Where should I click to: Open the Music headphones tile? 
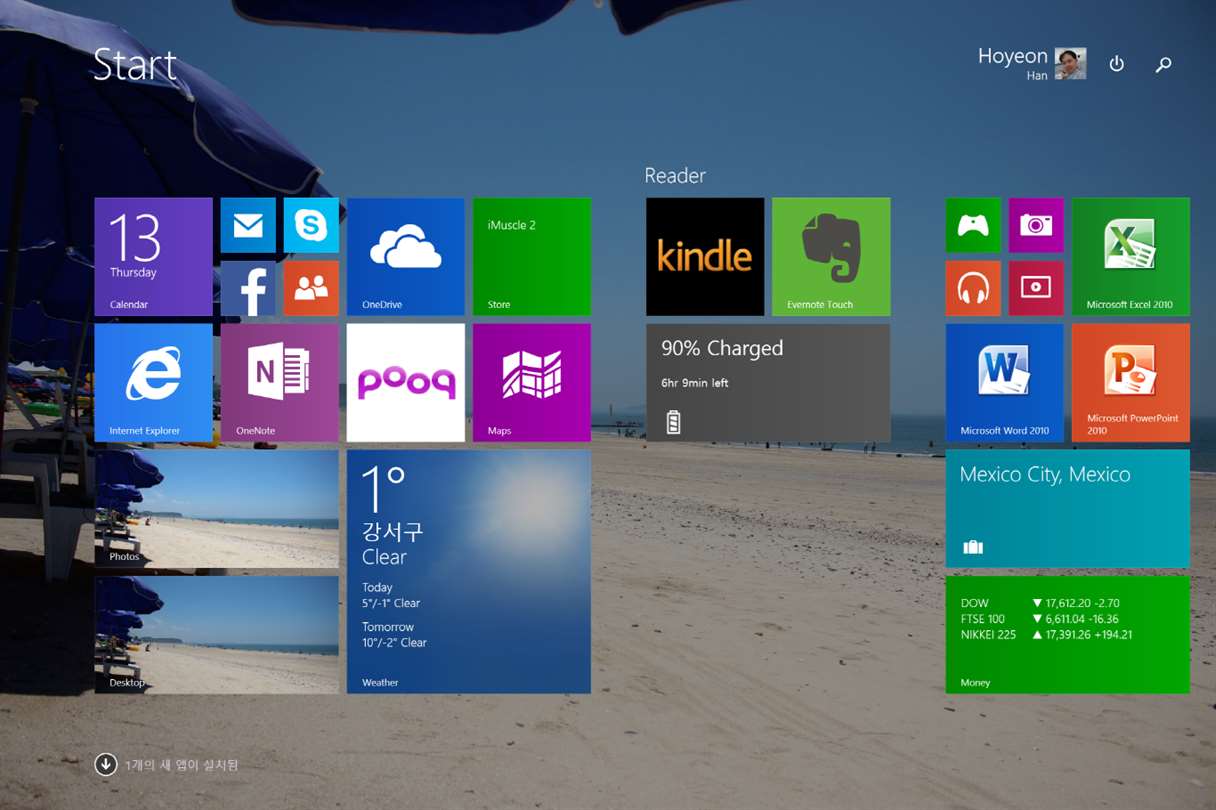(x=973, y=288)
